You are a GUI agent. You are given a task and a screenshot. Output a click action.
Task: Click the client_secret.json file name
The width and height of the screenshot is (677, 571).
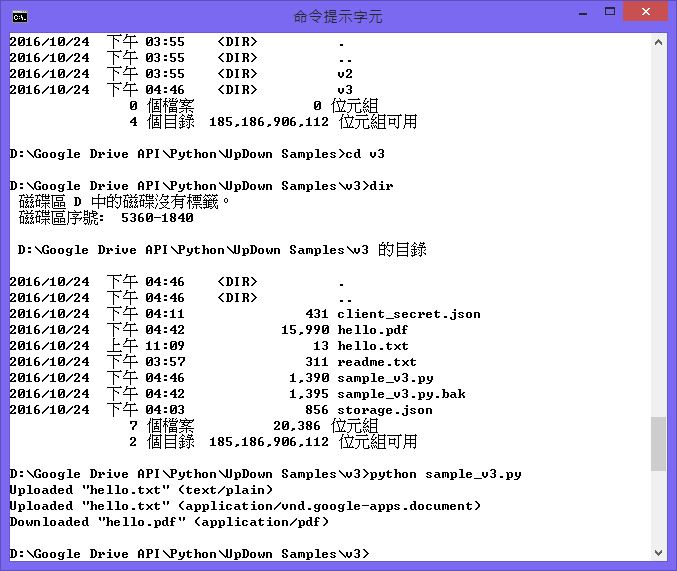(x=408, y=314)
